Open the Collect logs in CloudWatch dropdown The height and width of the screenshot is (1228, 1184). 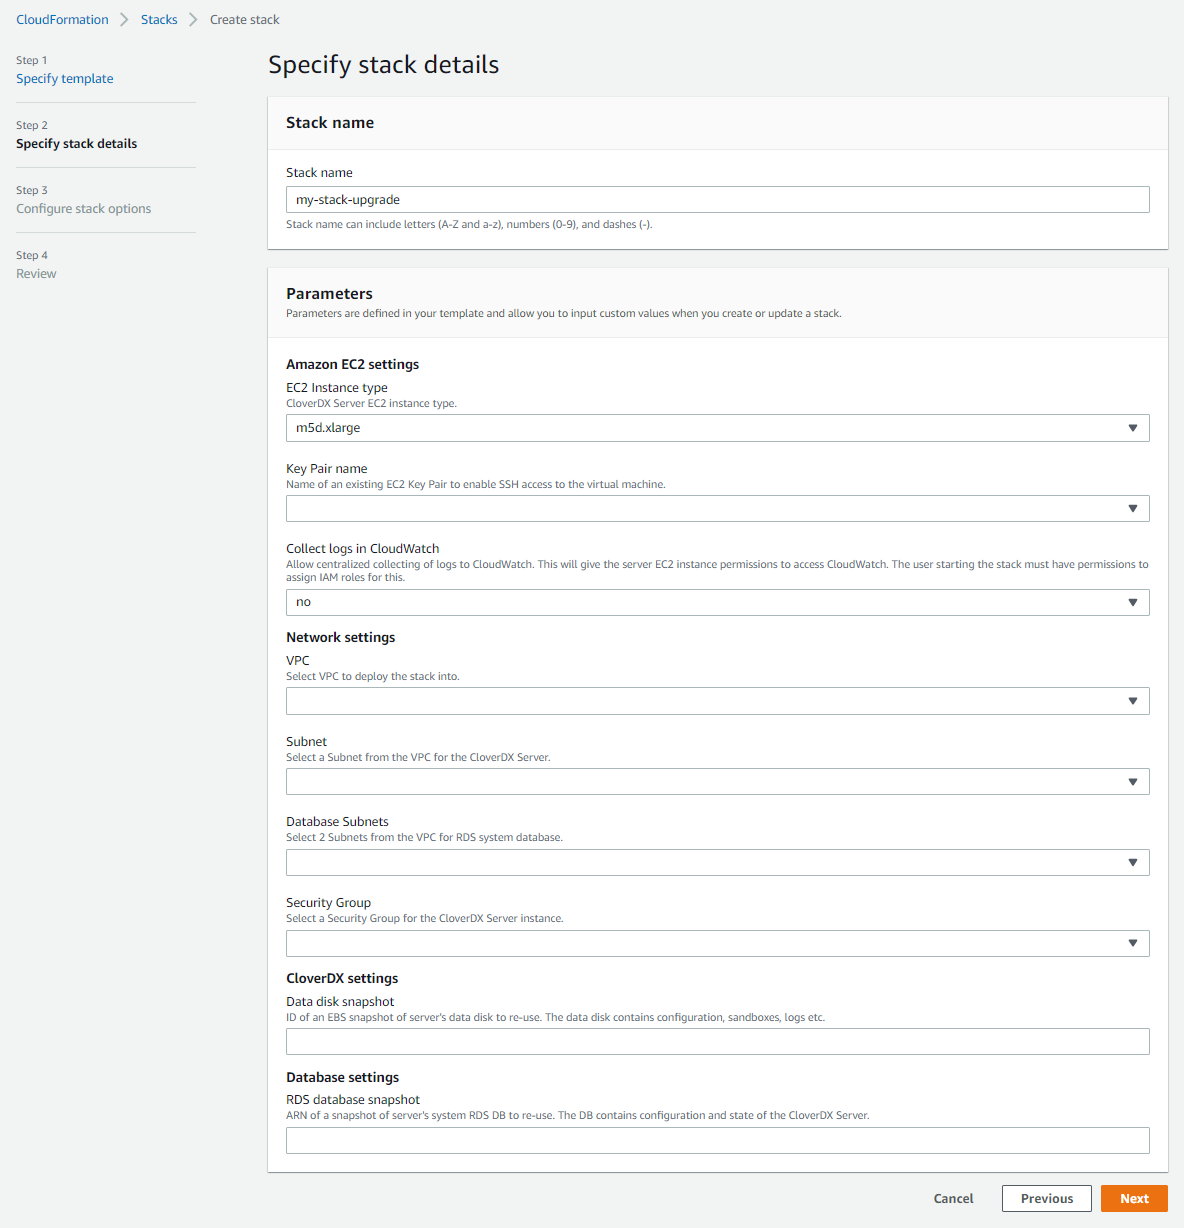click(717, 601)
